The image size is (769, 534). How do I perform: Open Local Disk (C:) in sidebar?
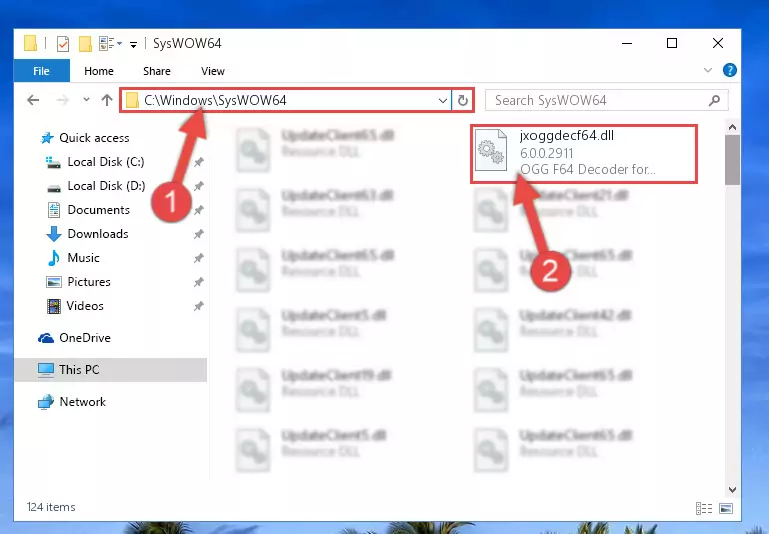point(106,162)
